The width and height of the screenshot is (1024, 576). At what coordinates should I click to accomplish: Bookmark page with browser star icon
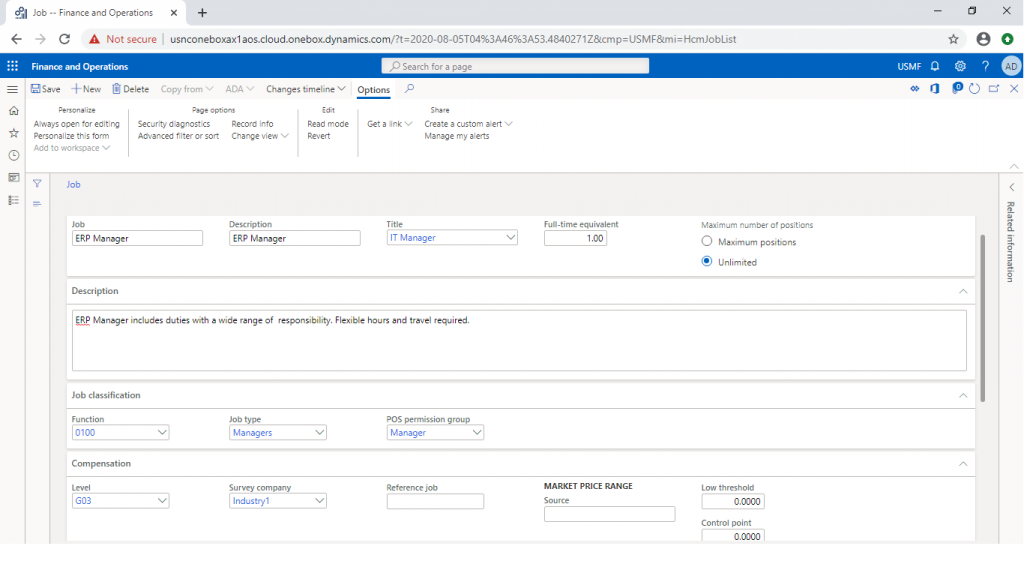[953, 39]
